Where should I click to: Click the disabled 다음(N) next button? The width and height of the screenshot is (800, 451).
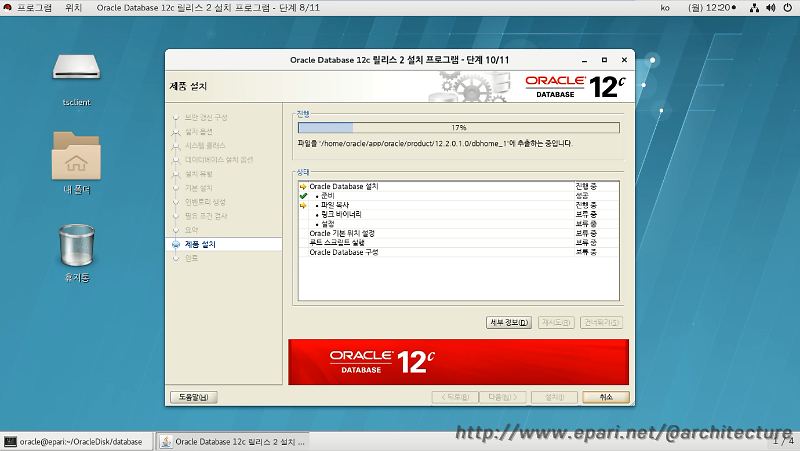503,397
